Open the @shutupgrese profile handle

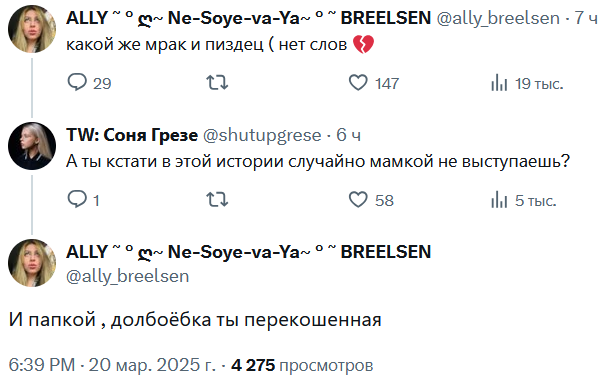(262, 135)
